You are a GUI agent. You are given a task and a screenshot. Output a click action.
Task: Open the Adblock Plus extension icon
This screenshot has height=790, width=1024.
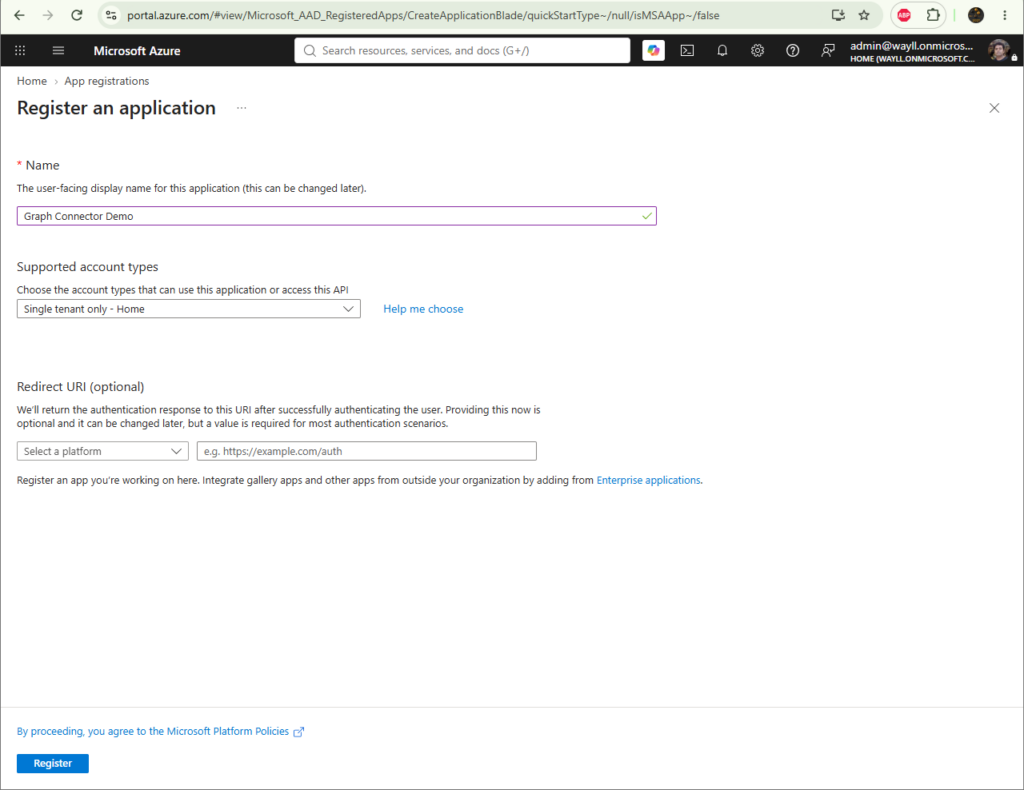[x=904, y=15]
